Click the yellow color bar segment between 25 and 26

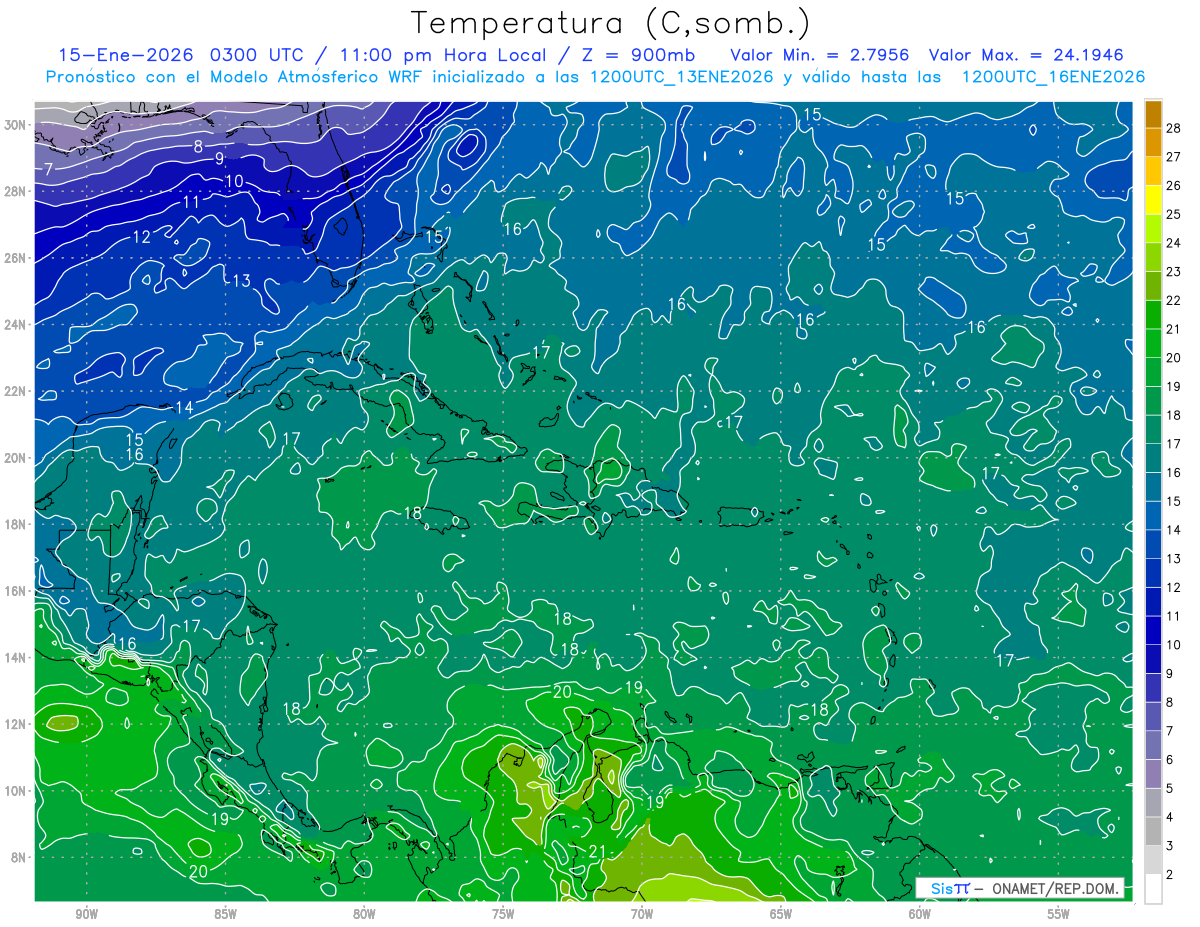coord(1153,200)
